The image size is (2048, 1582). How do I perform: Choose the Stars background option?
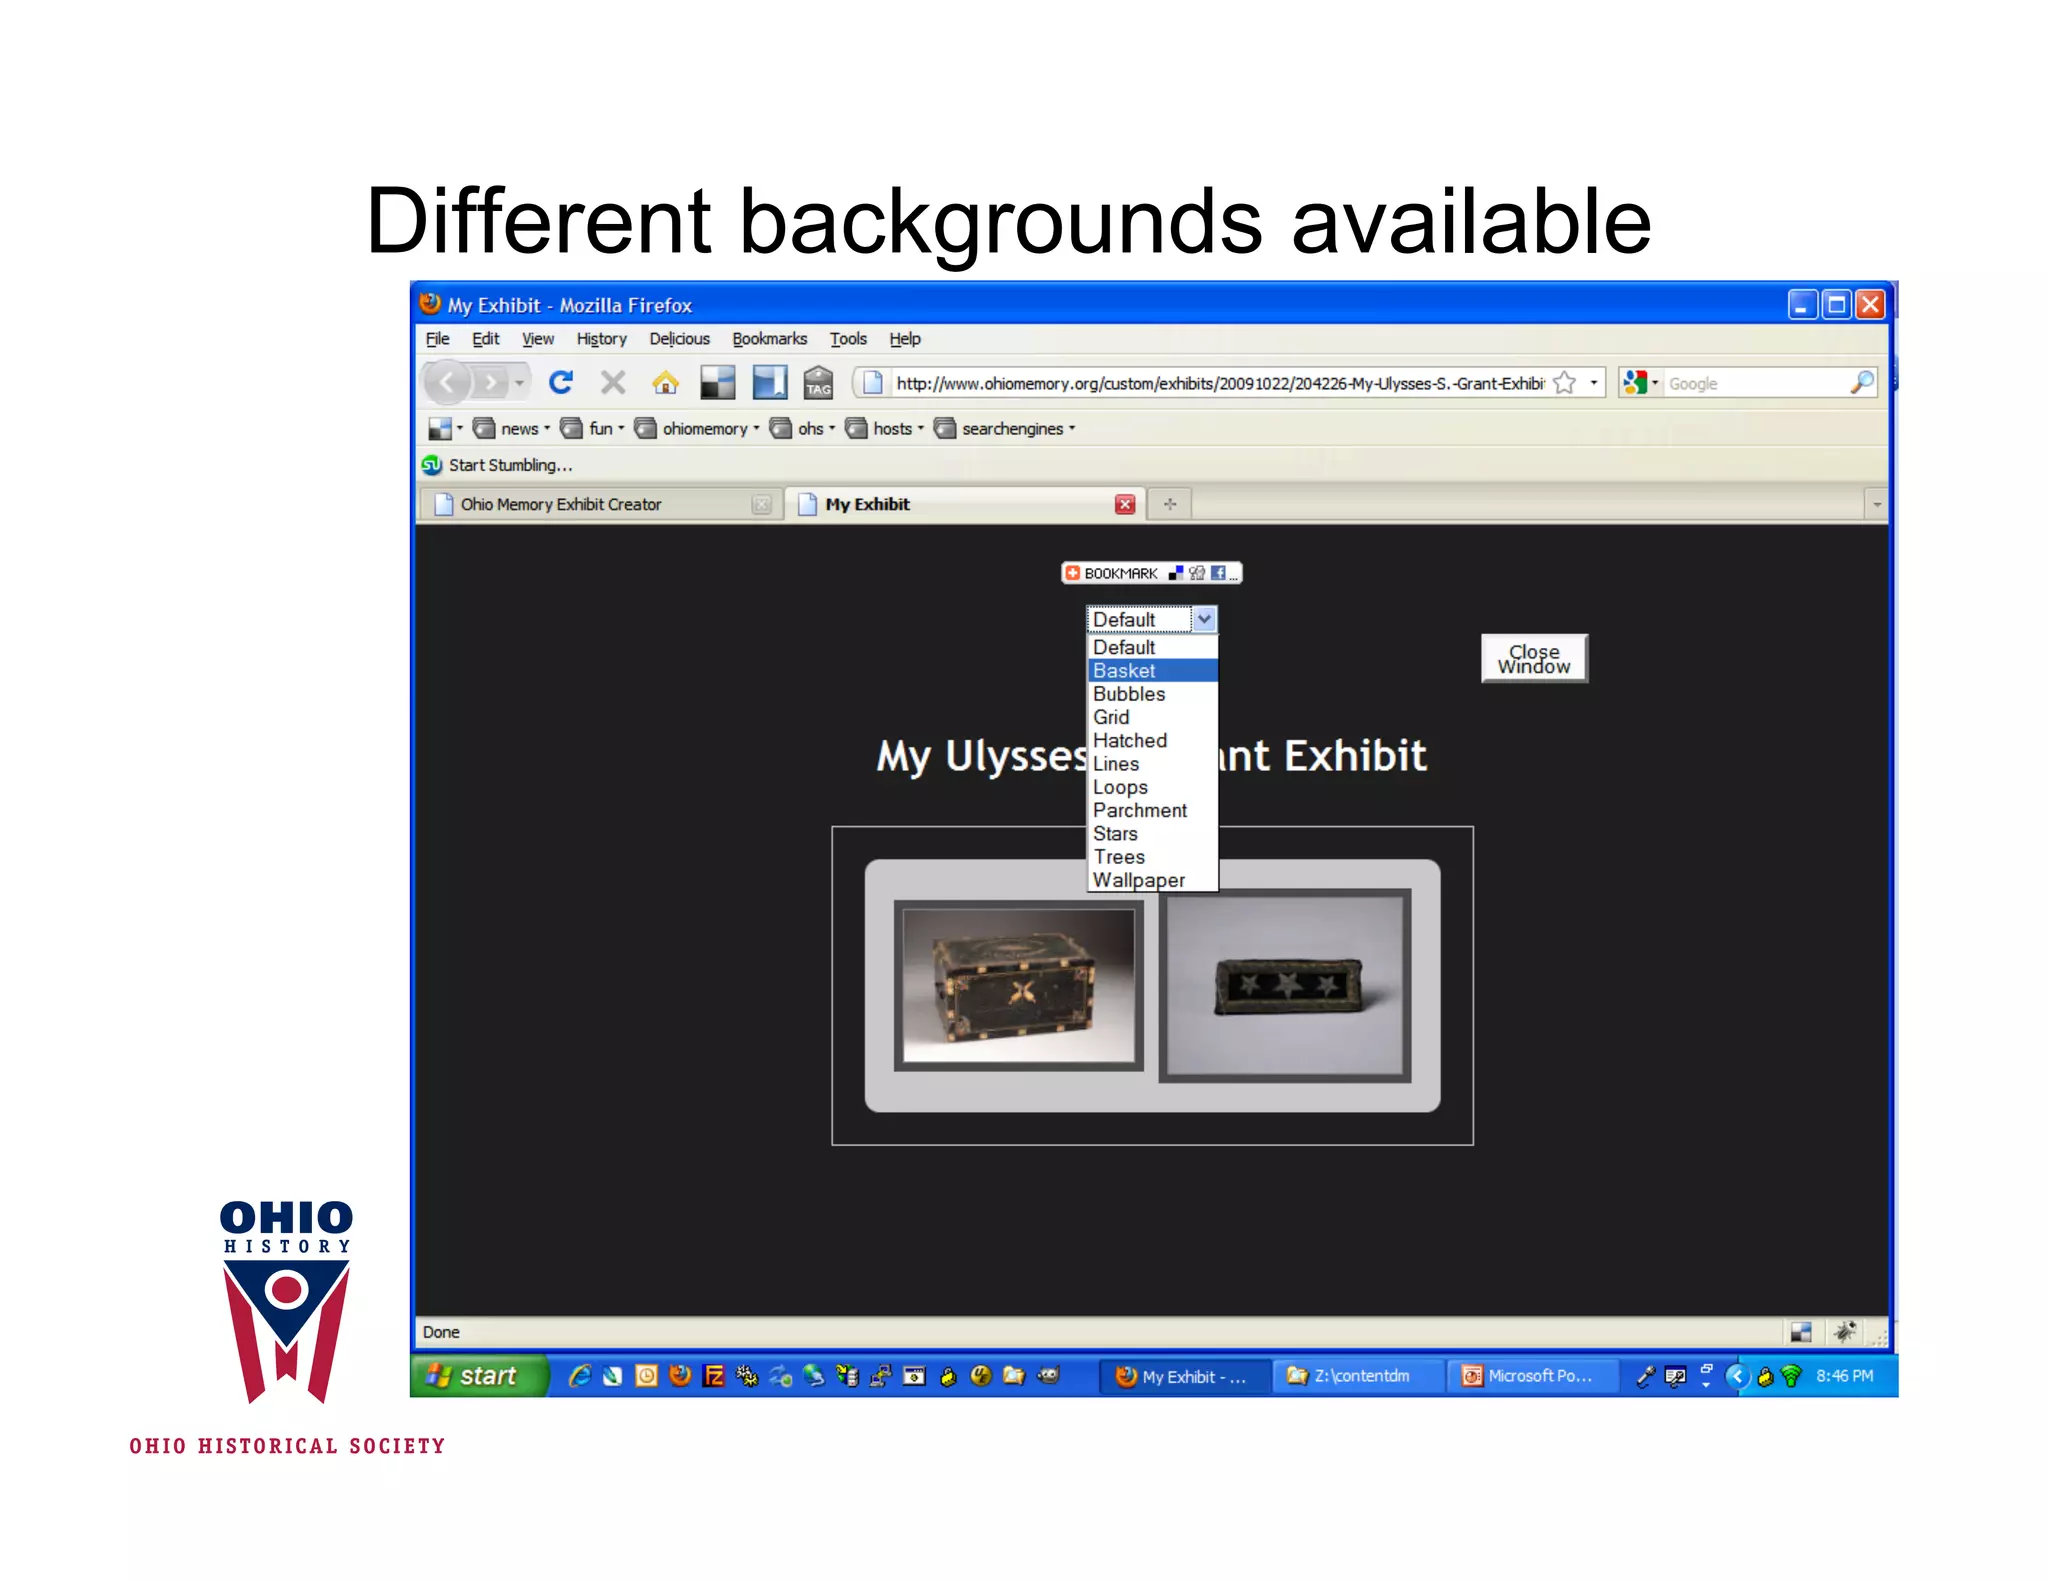click(1152, 834)
